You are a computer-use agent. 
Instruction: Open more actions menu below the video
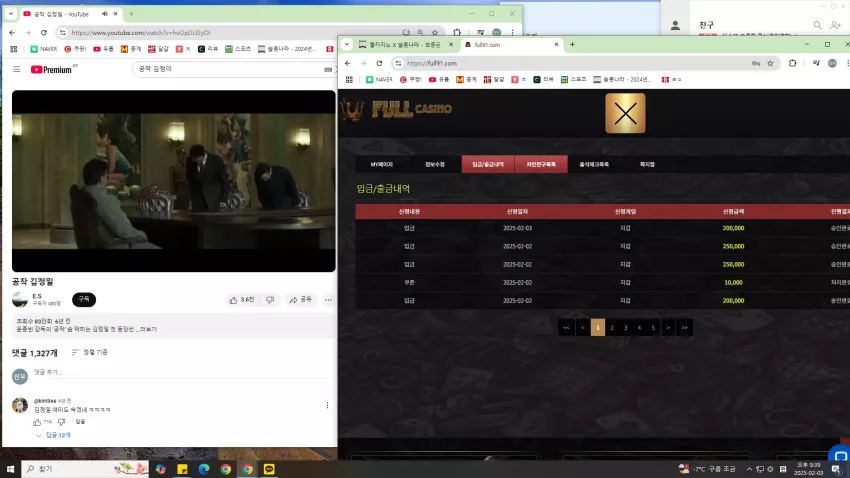click(328, 300)
